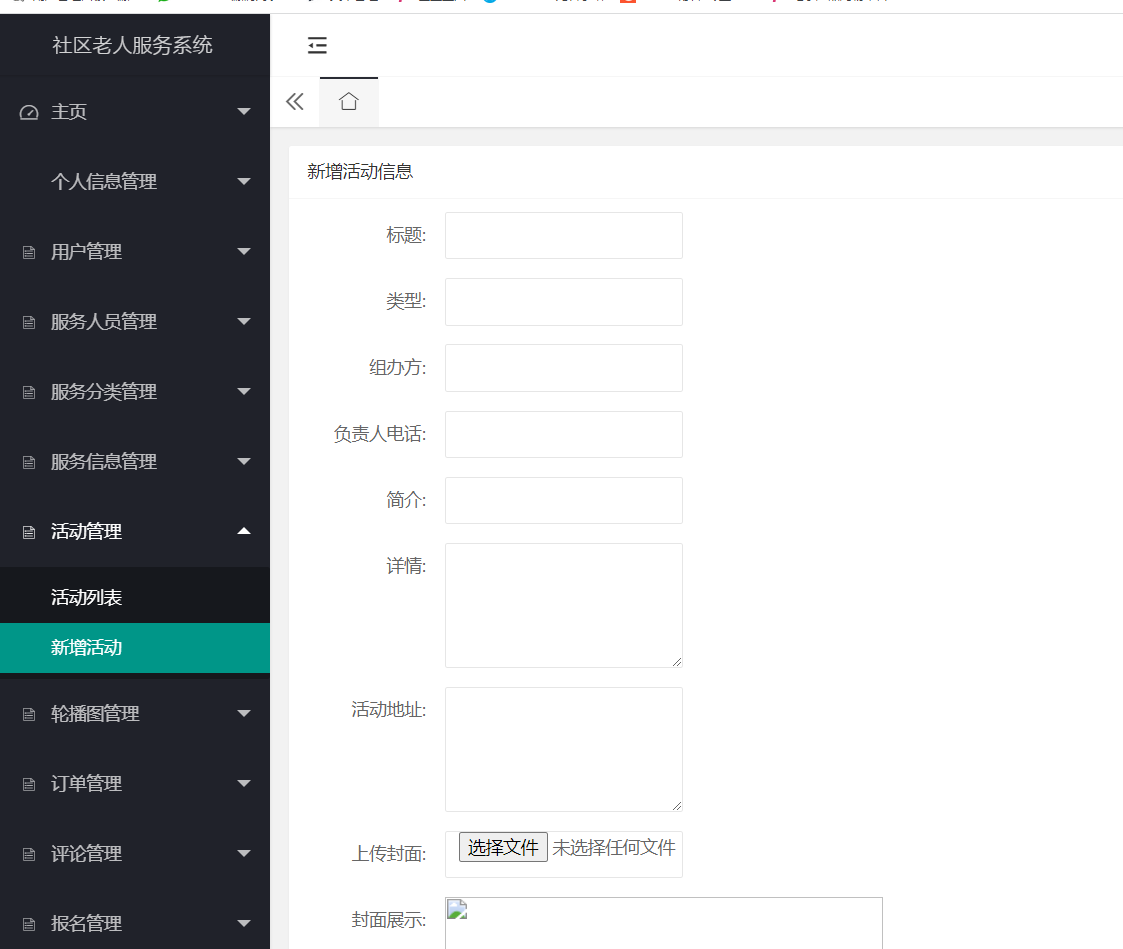Click the double-arrow « breadcrumb icon
Screen dimensions: 1123x949
coord(294,101)
